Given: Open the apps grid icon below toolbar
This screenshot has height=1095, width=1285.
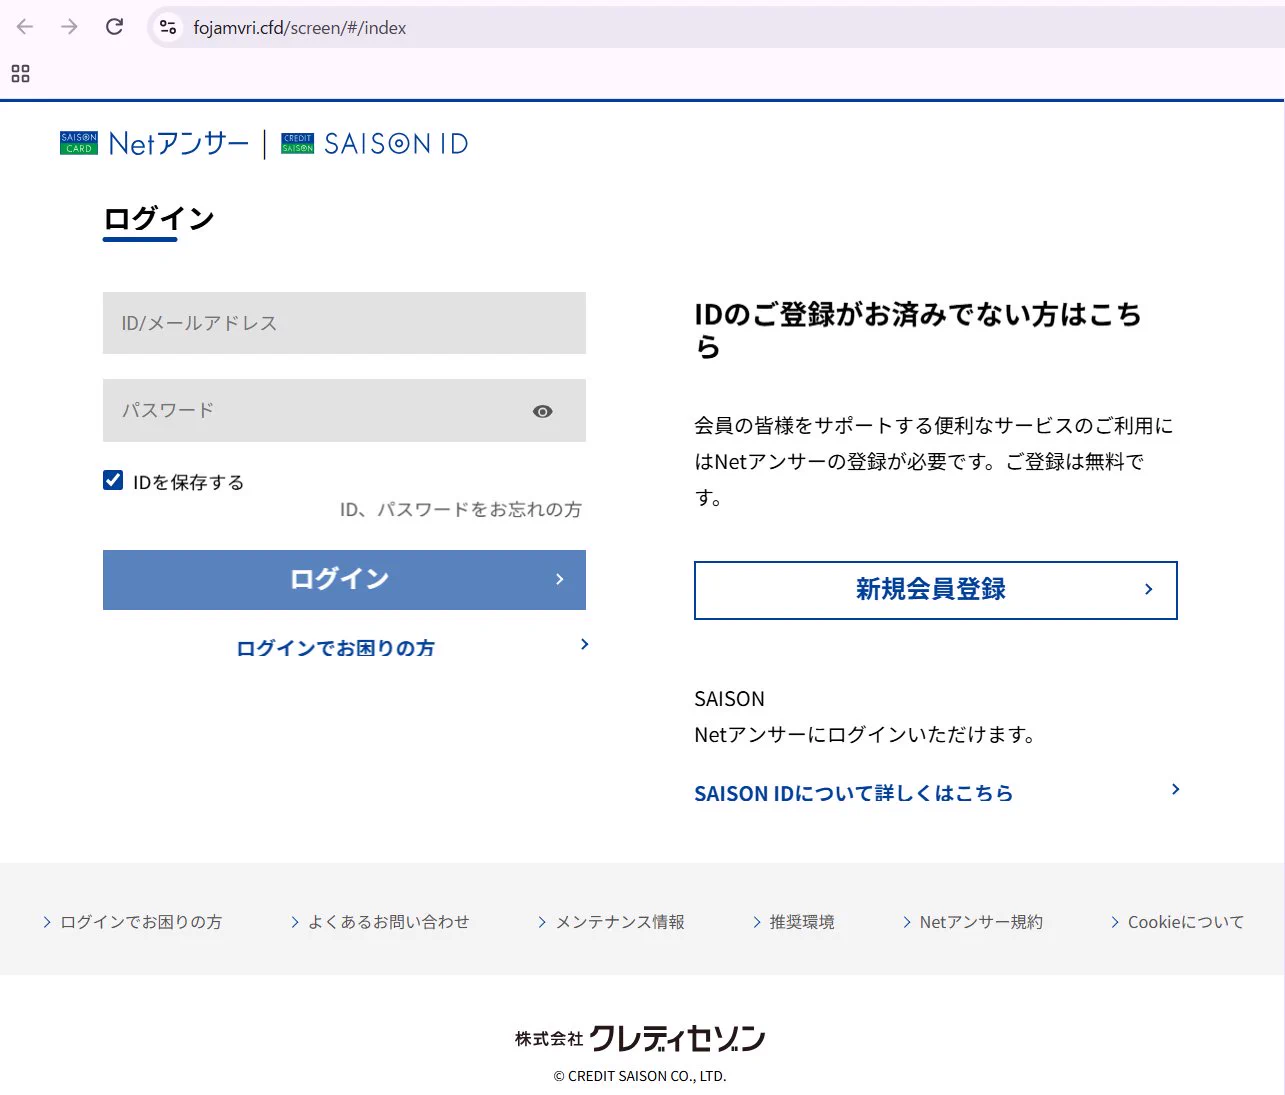Looking at the screenshot, I should pos(20,73).
